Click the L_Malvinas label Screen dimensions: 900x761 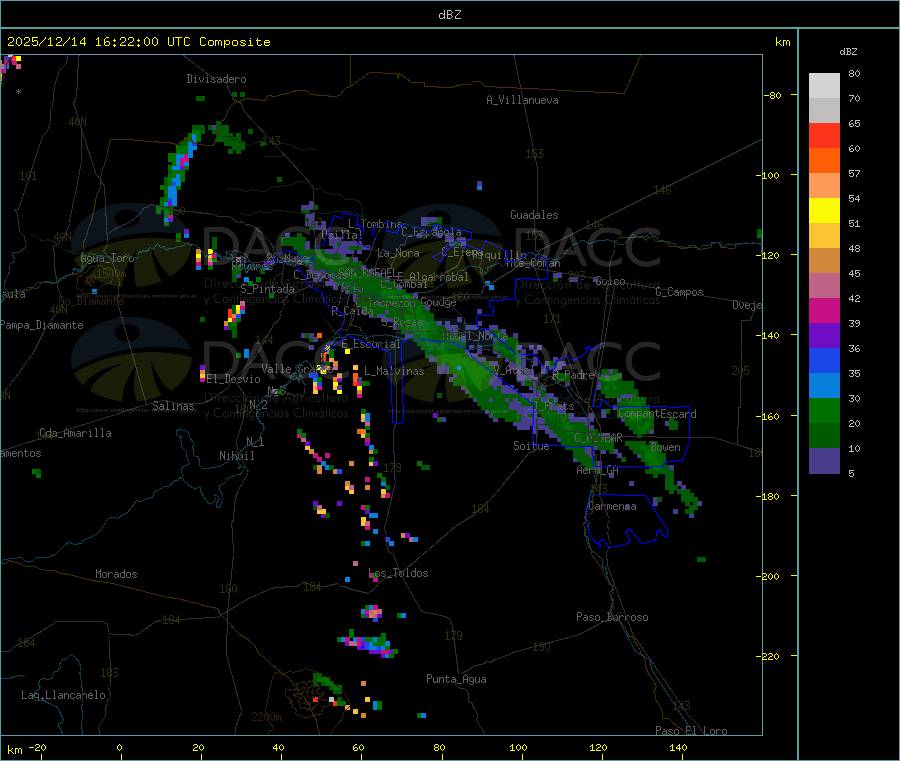[394, 371]
